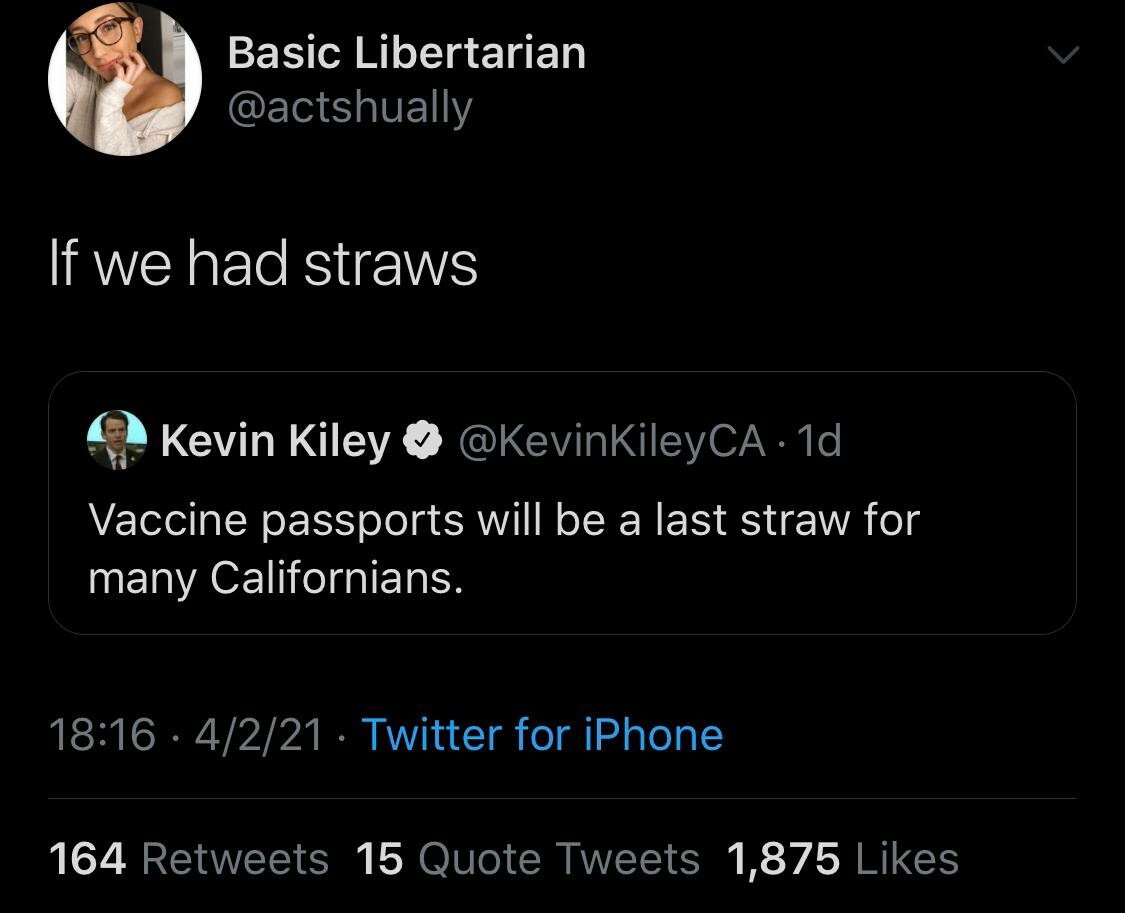View the 1,875 Likes list
Image resolution: width=1125 pixels, height=913 pixels.
point(843,859)
